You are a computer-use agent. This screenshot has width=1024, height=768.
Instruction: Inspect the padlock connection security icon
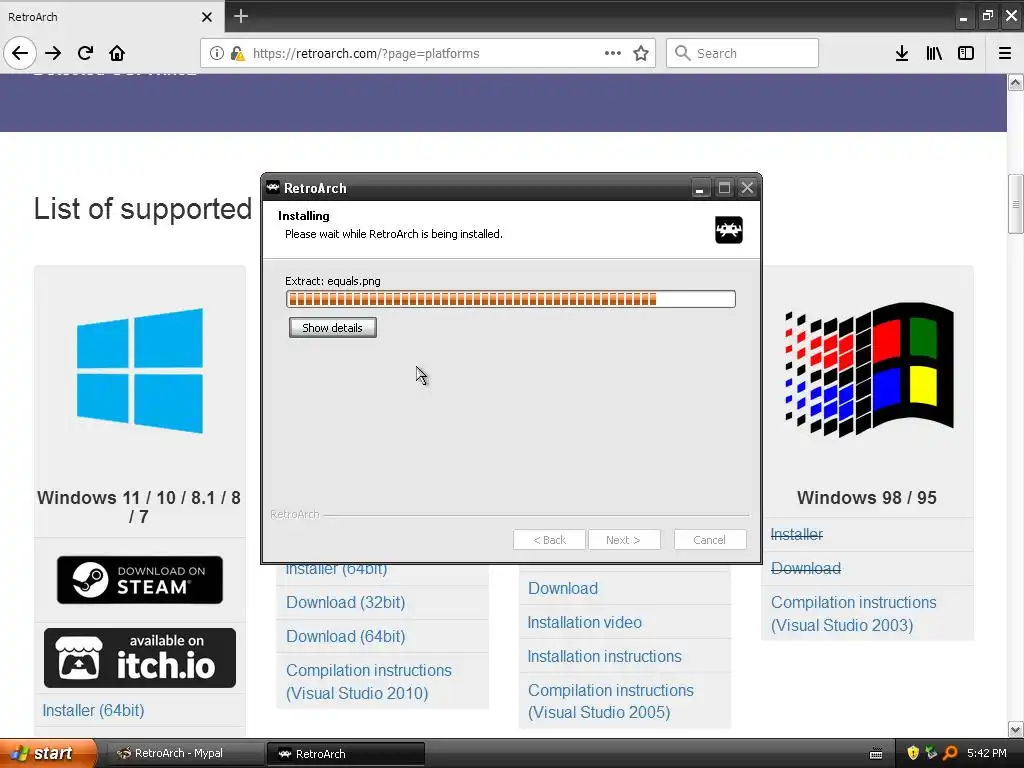coord(238,54)
